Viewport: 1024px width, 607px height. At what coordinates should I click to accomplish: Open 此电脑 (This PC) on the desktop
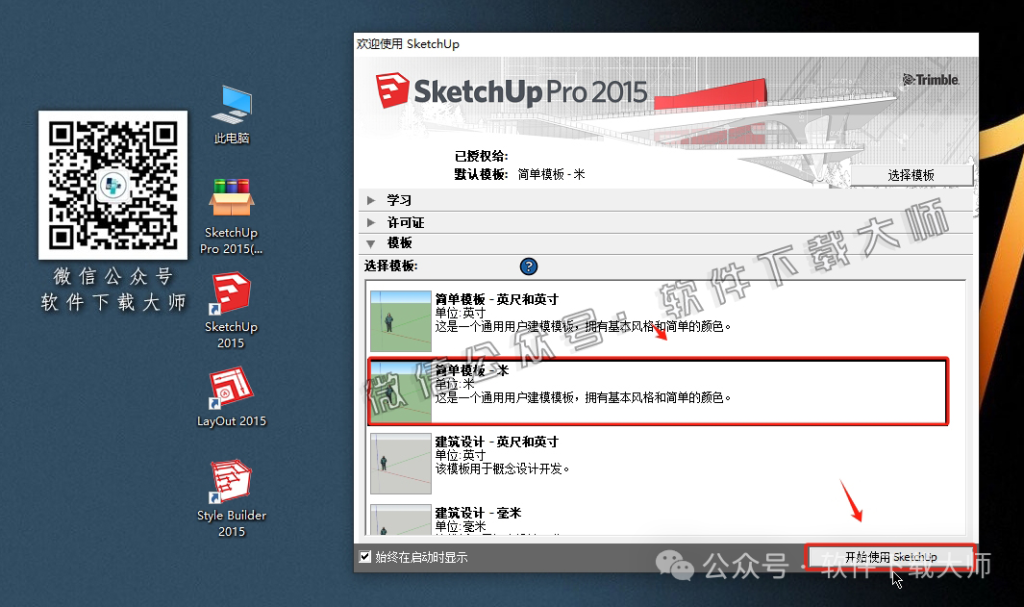coord(230,105)
